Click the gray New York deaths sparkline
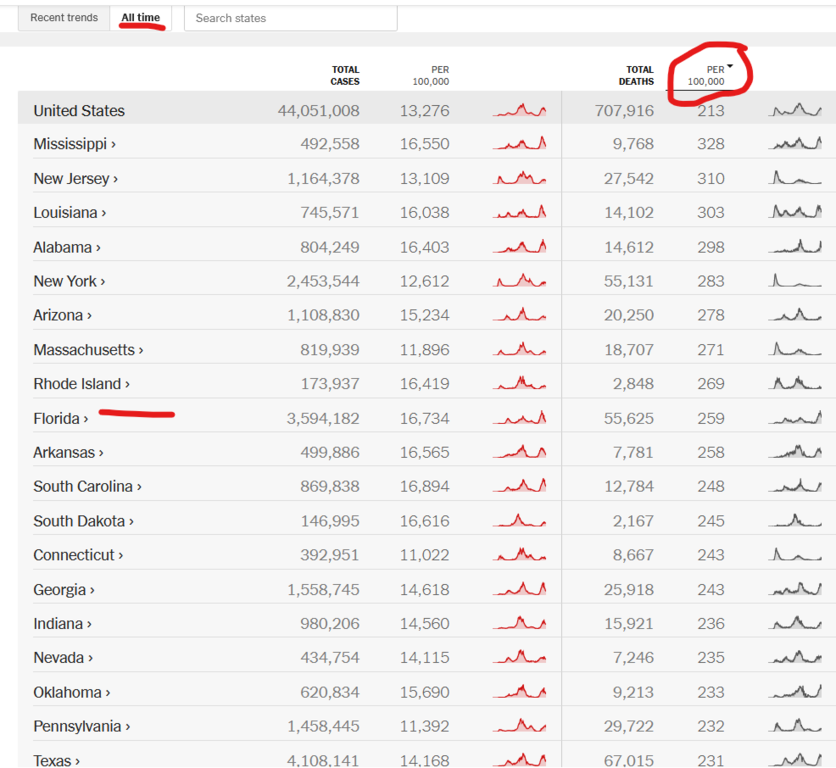 [x=795, y=281]
